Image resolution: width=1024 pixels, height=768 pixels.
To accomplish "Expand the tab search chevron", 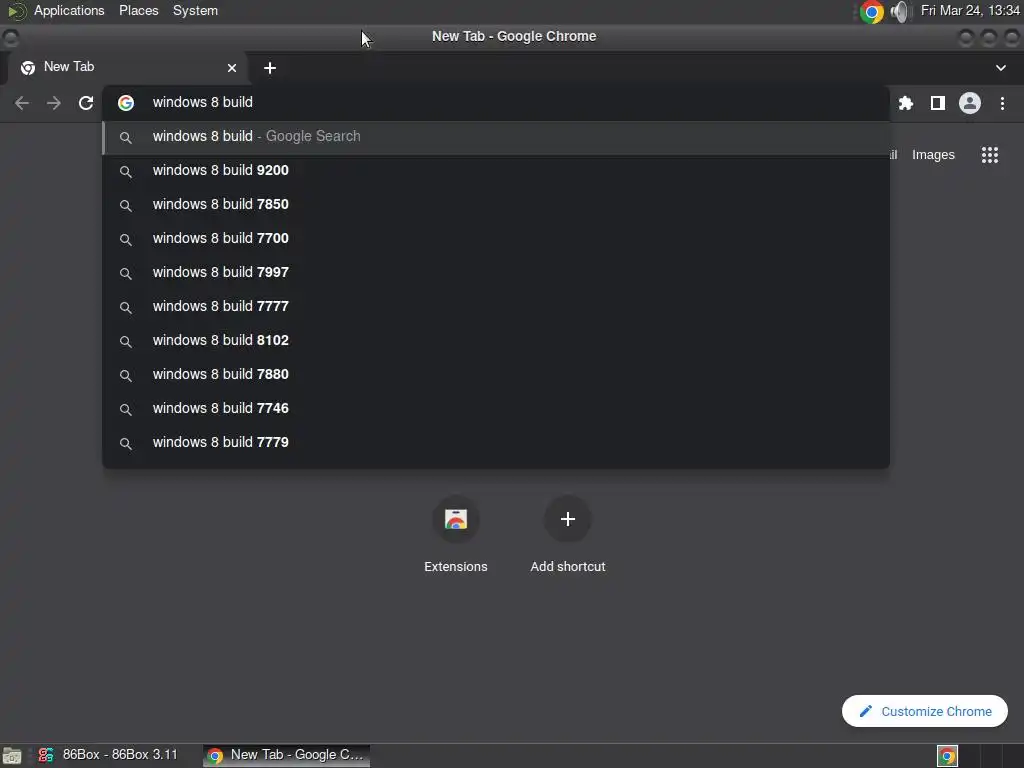I will pyautogui.click(x=1000, y=68).
